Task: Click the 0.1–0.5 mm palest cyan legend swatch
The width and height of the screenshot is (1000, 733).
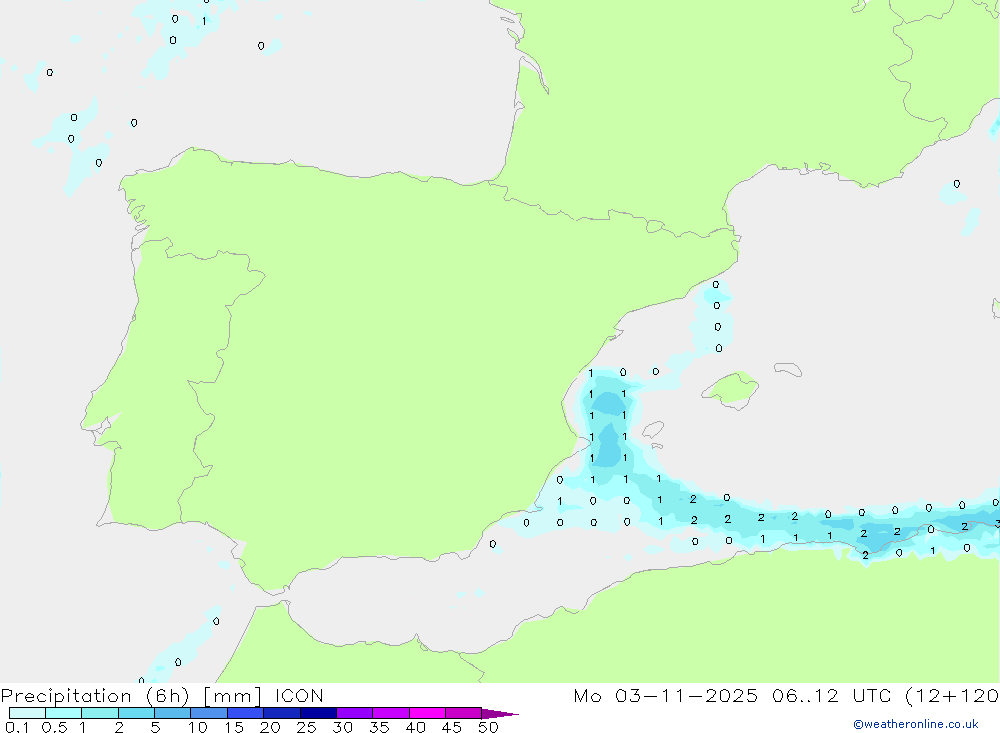Action: [x=27, y=713]
